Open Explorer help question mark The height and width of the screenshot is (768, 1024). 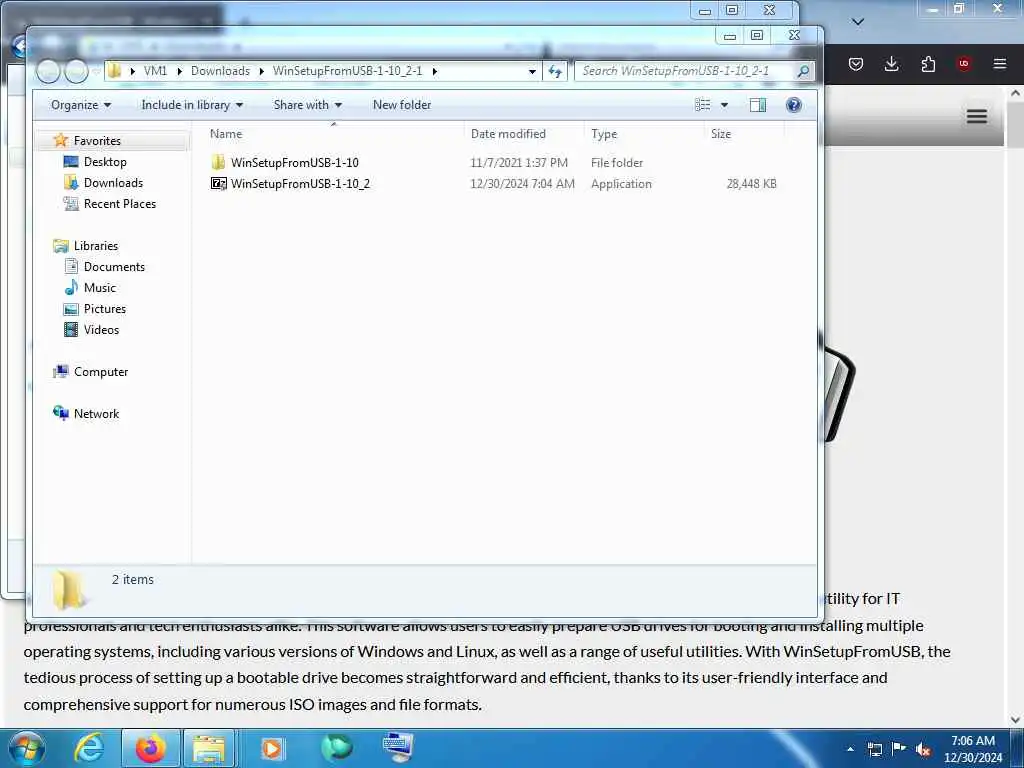793,104
